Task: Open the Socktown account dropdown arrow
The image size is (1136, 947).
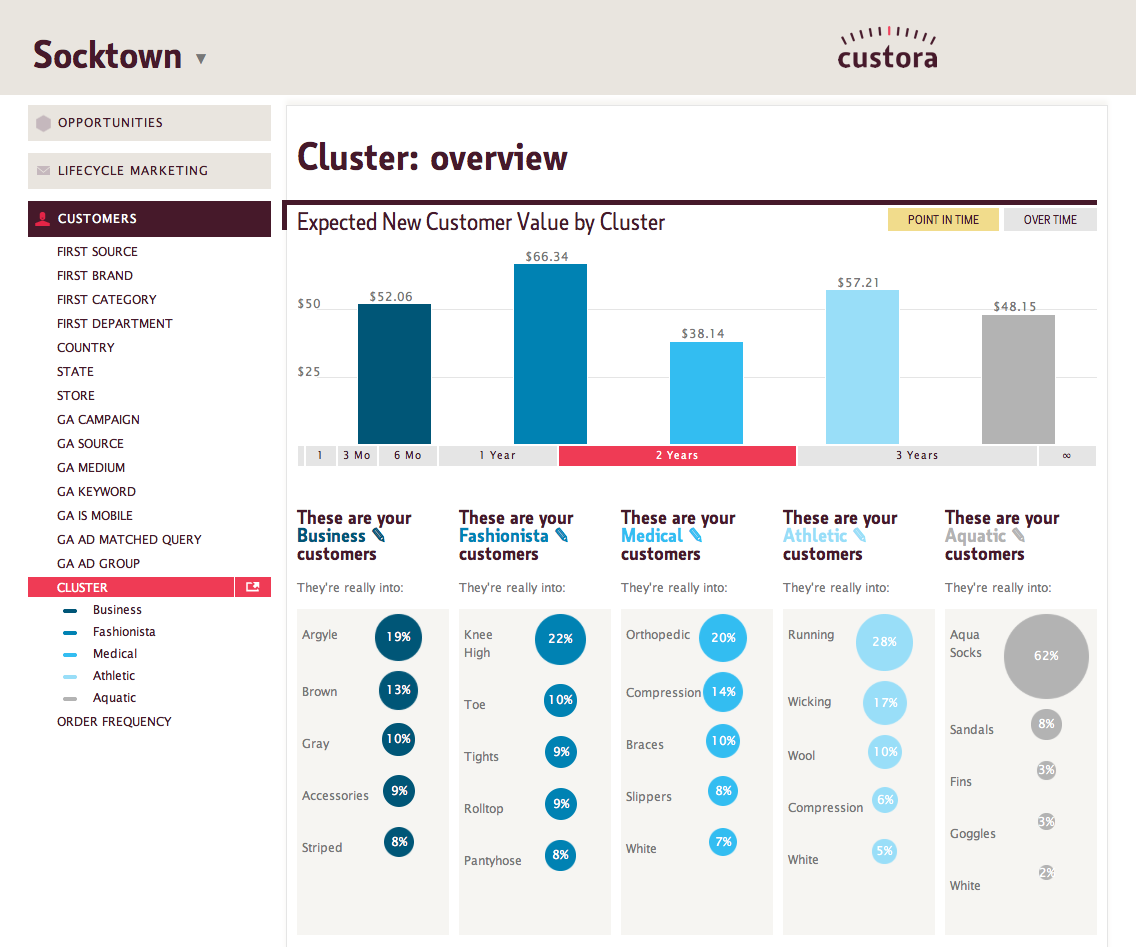Action: pyautogui.click(x=201, y=59)
